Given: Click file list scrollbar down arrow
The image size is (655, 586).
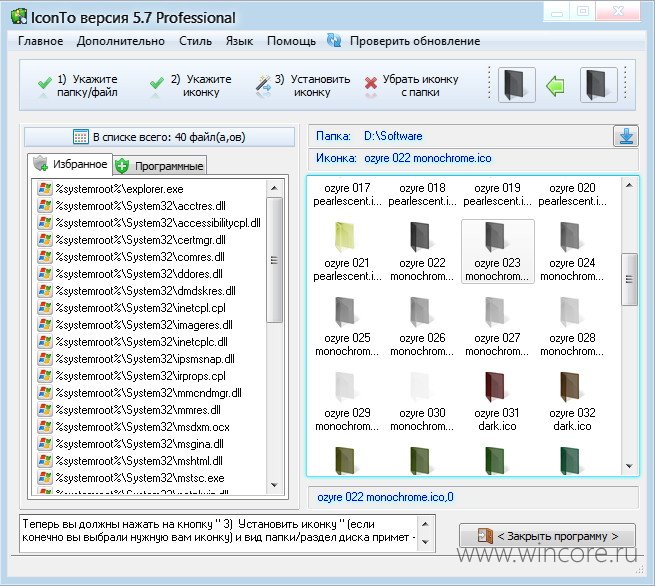Looking at the screenshot, I should click(274, 485).
